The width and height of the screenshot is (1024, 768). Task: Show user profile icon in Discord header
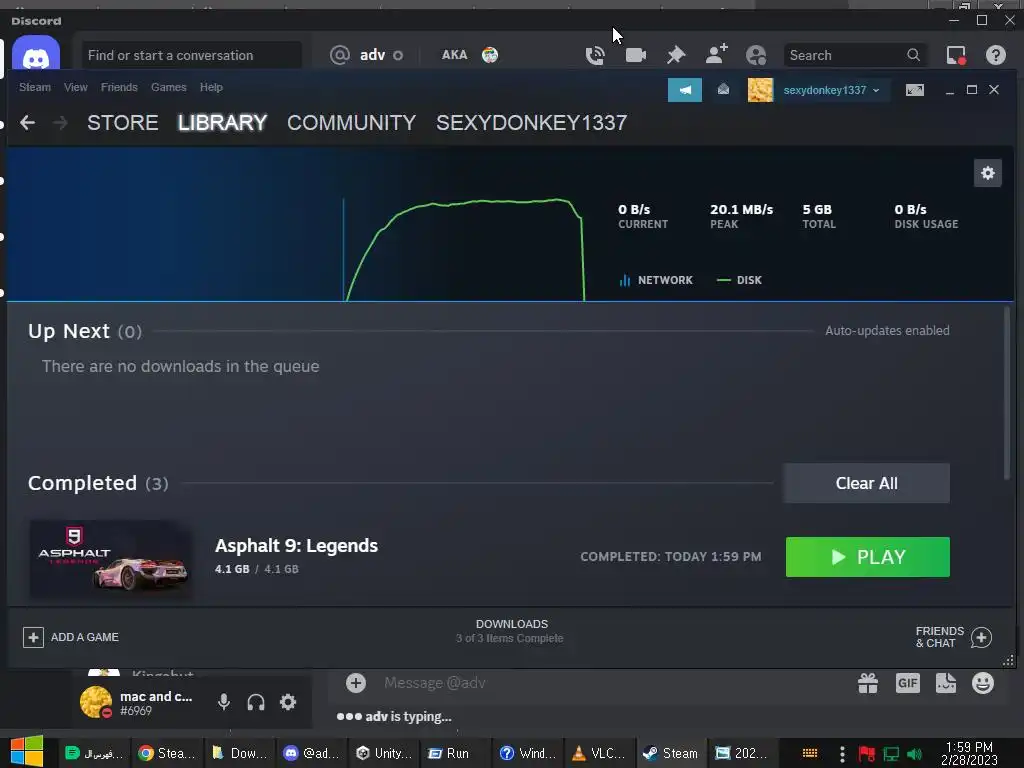tap(756, 56)
